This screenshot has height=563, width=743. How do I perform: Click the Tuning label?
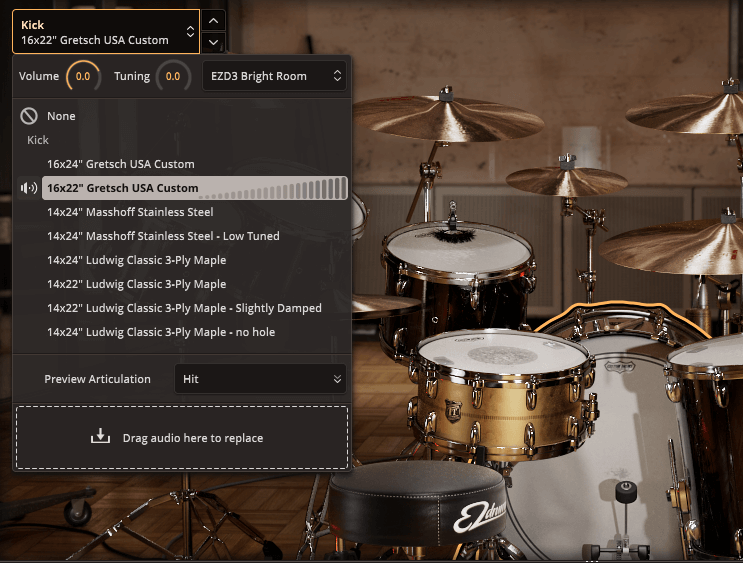(132, 76)
